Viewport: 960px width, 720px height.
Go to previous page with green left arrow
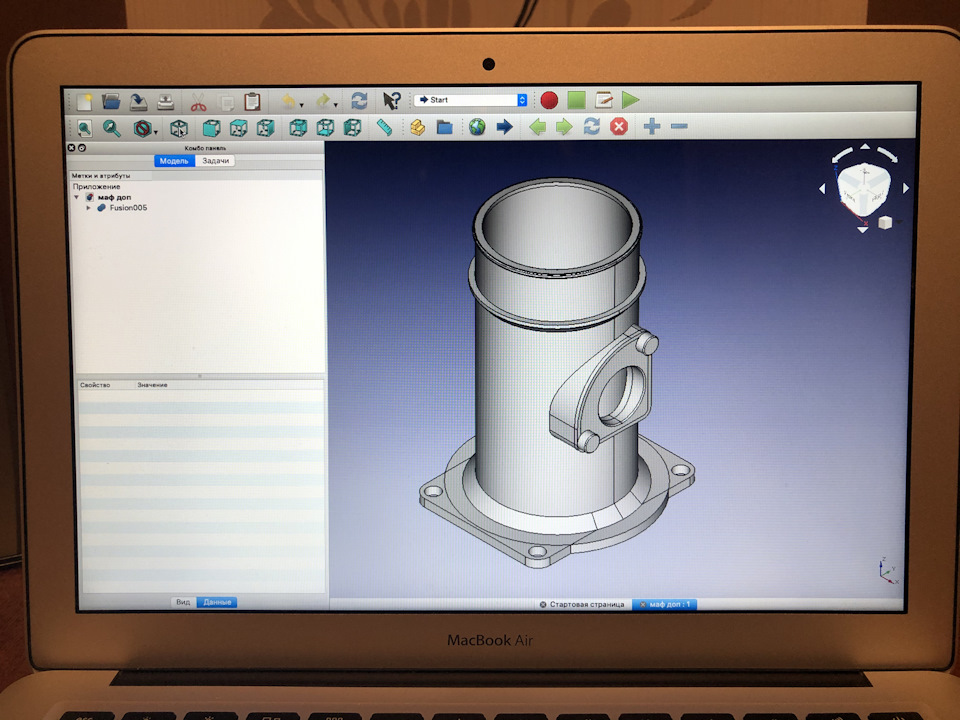point(538,127)
